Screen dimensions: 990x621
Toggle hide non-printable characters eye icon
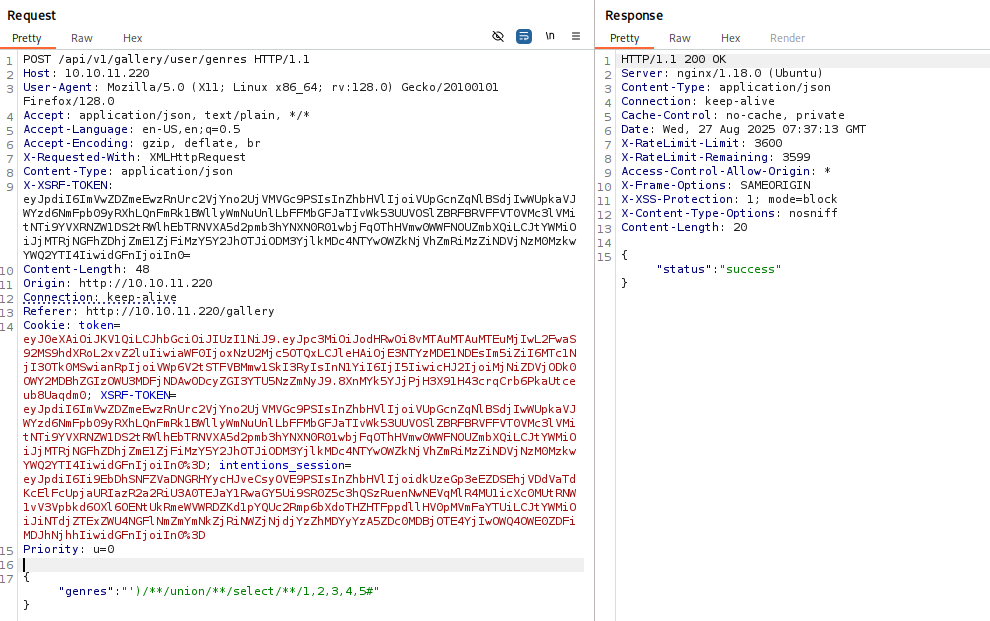pyautogui.click(x=498, y=37)
